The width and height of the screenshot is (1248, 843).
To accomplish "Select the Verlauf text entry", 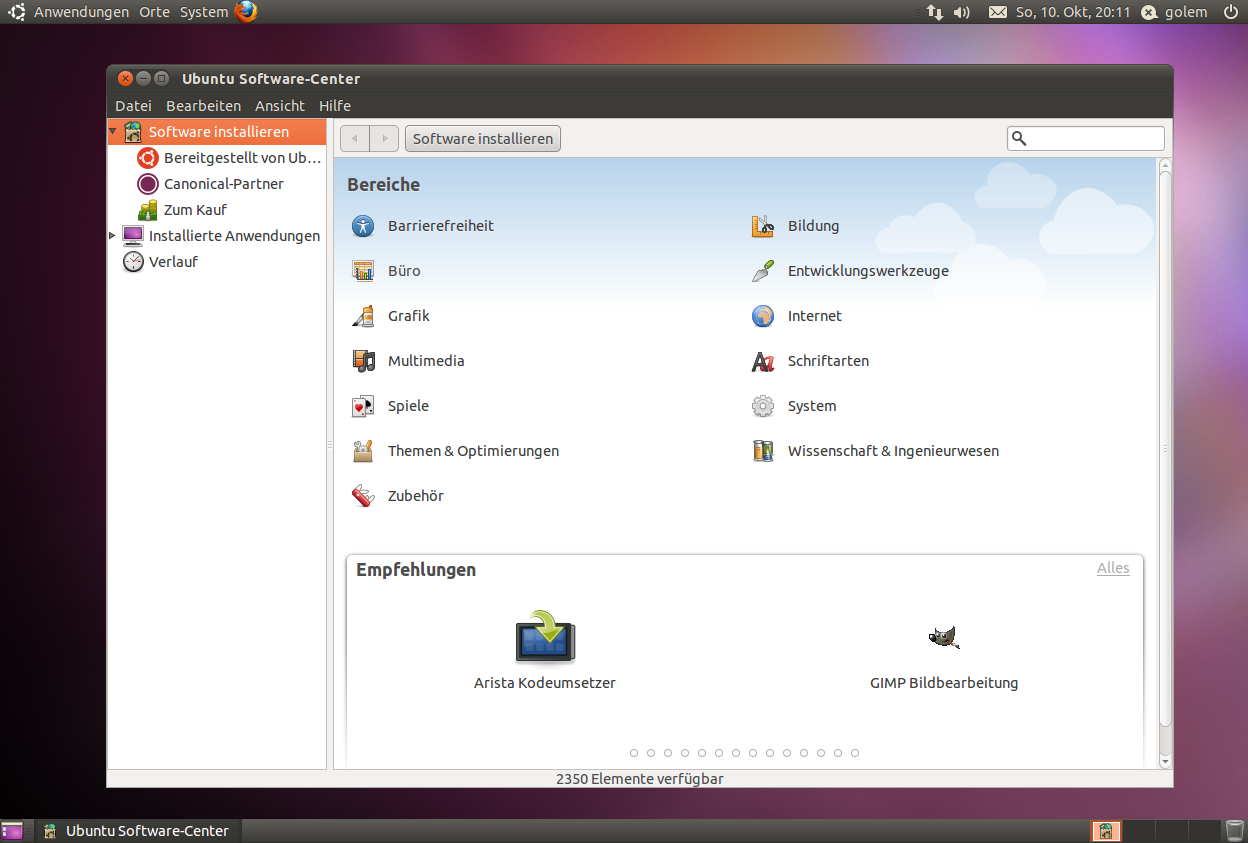I will tap(173, 262).
